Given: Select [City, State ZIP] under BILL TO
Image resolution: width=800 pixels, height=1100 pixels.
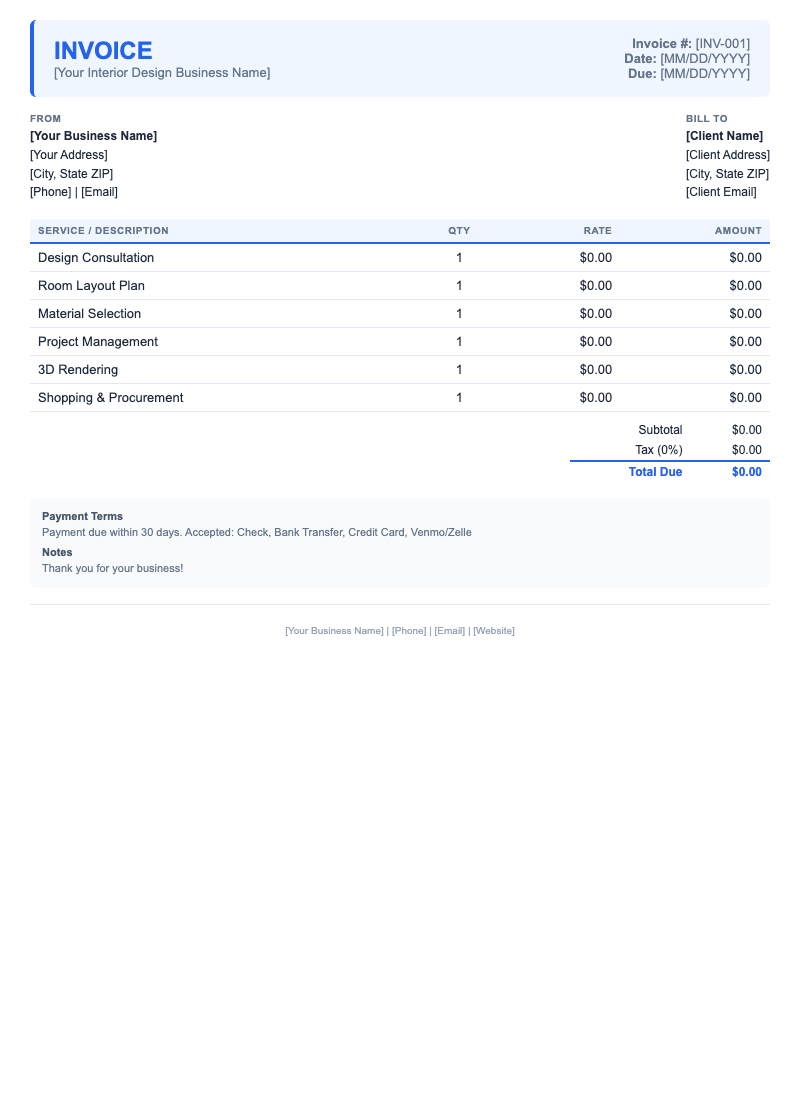Looking at the screenshot, I should pos(728,174).
